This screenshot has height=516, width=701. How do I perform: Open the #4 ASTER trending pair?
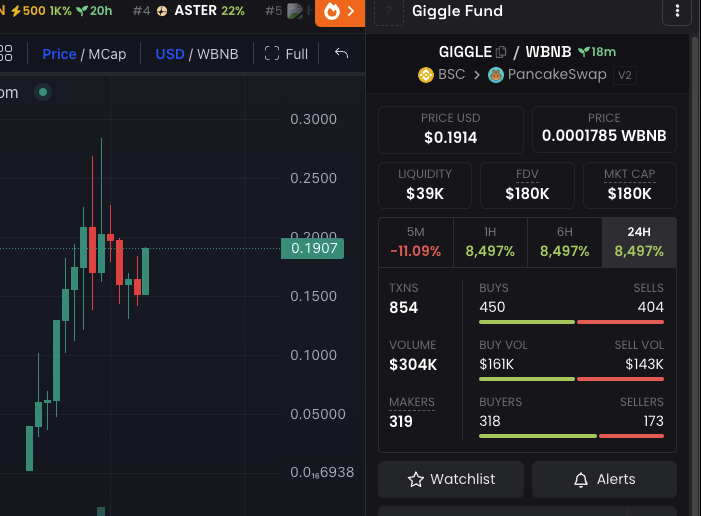point(189,11)
